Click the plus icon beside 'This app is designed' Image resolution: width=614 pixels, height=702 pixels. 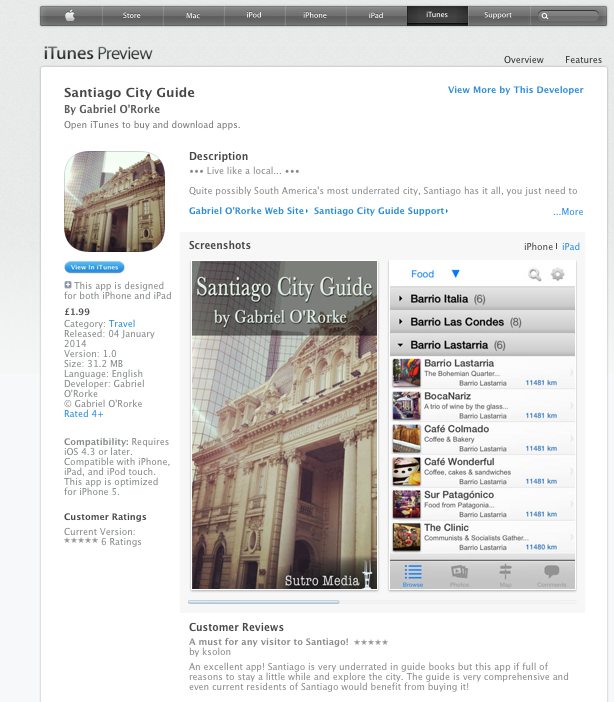click(x=68, y=285)
